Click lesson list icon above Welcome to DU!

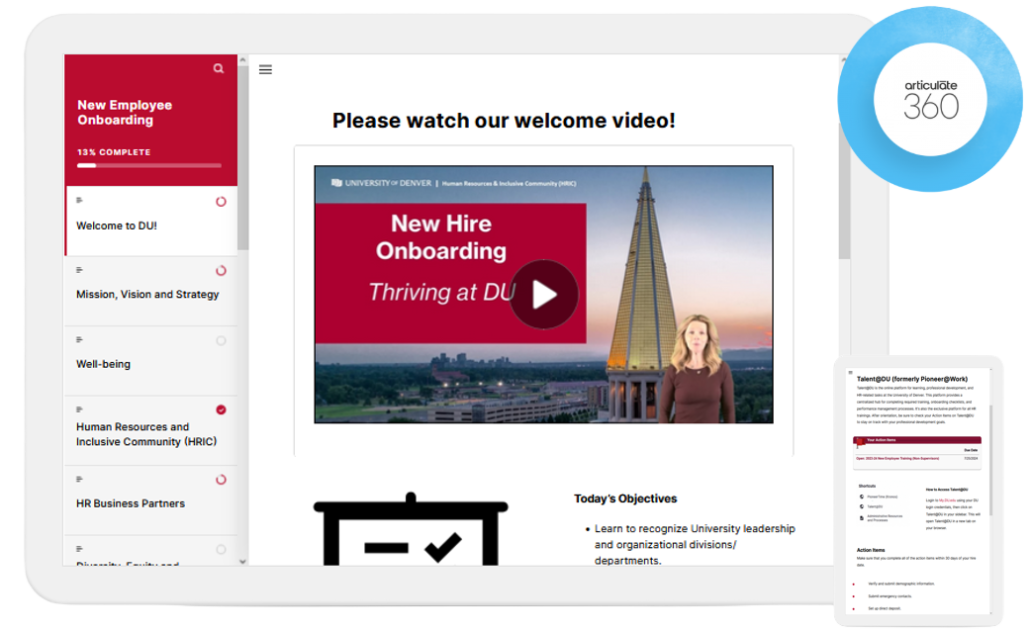click(x=79, y=200)
